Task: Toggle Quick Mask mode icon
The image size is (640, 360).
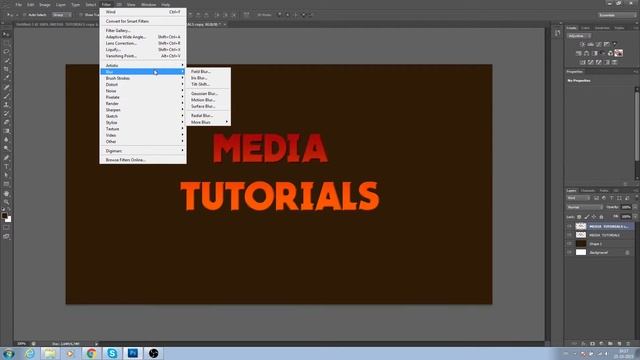Action: (x=6, y=228)
